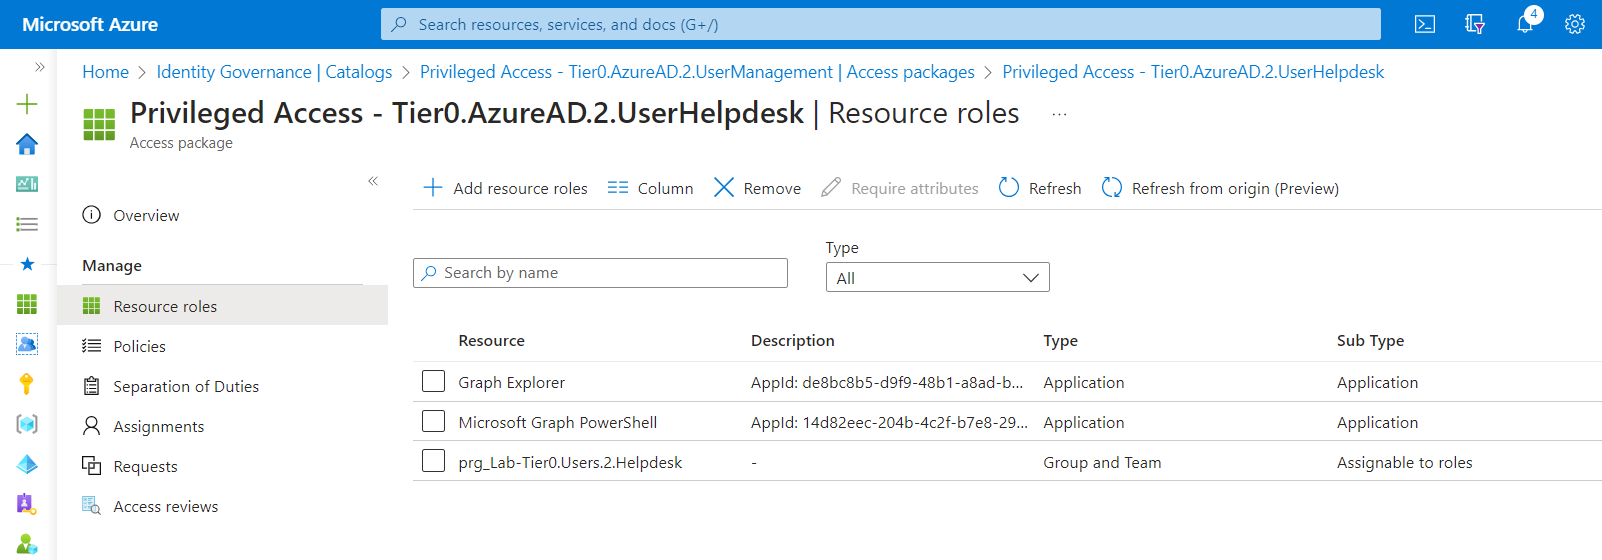The height and width of the screenshot is (560, 1602).
Task: Click the Favorites star icon
Action: point(27,264)
